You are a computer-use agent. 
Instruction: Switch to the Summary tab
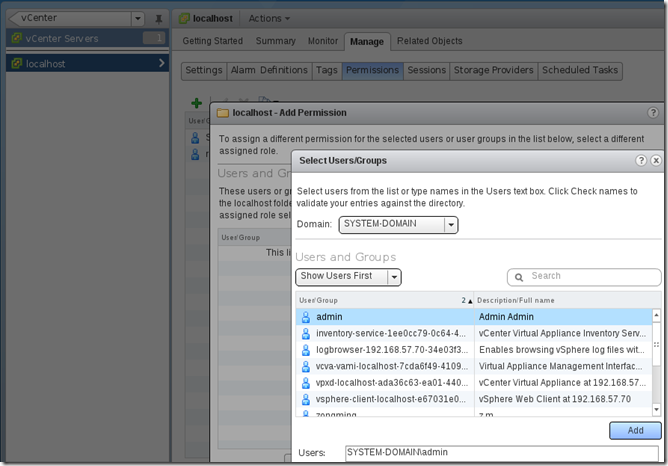click(x=276, y=41)
